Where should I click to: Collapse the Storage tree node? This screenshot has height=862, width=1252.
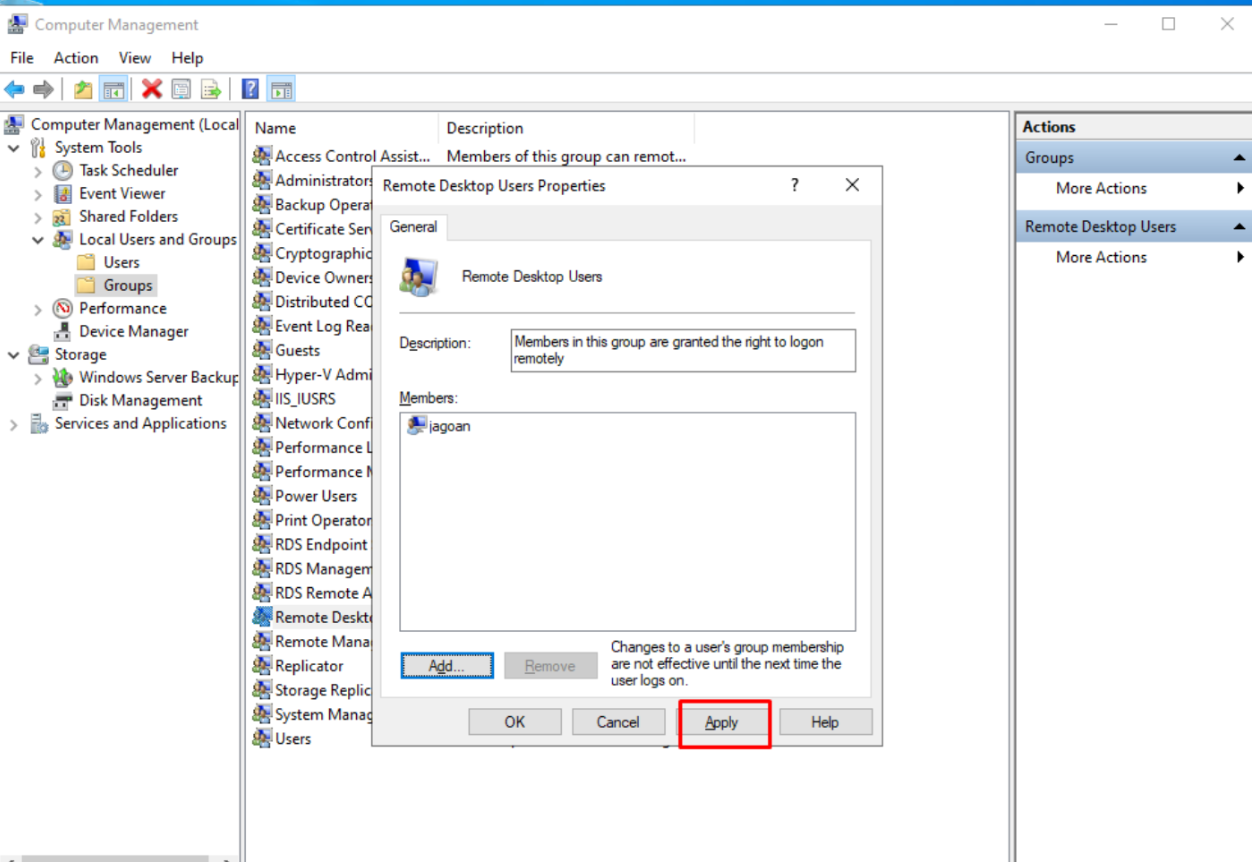click(x=14, y=355)
